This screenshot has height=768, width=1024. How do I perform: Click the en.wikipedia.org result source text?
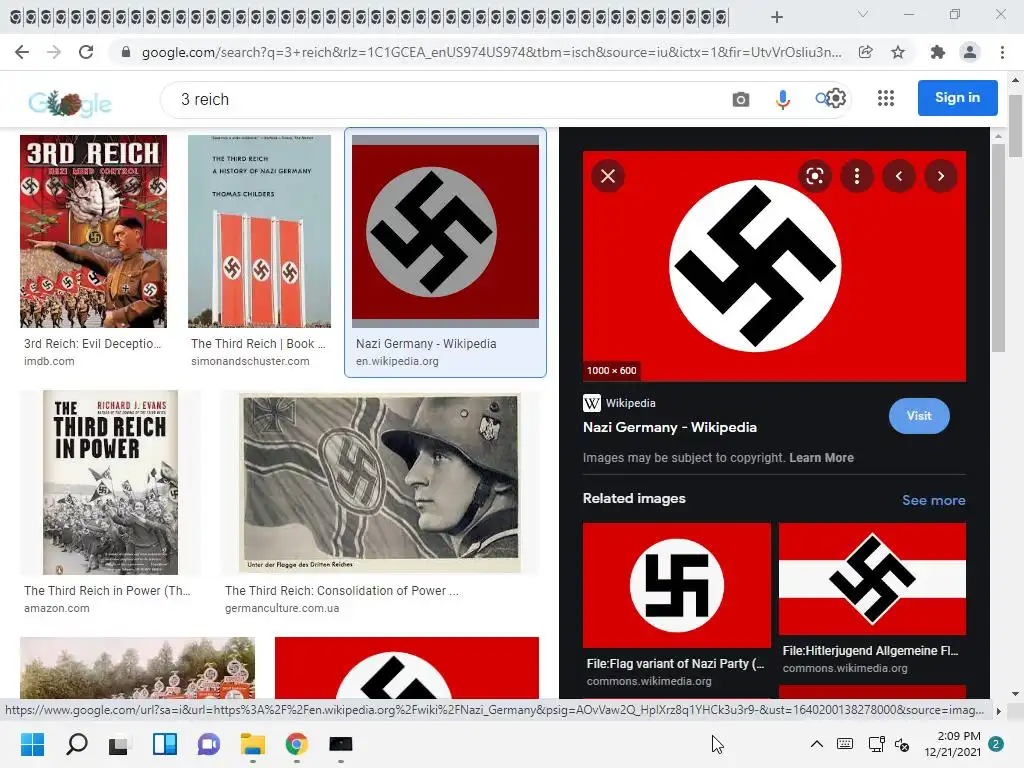[x=397, y=361]
